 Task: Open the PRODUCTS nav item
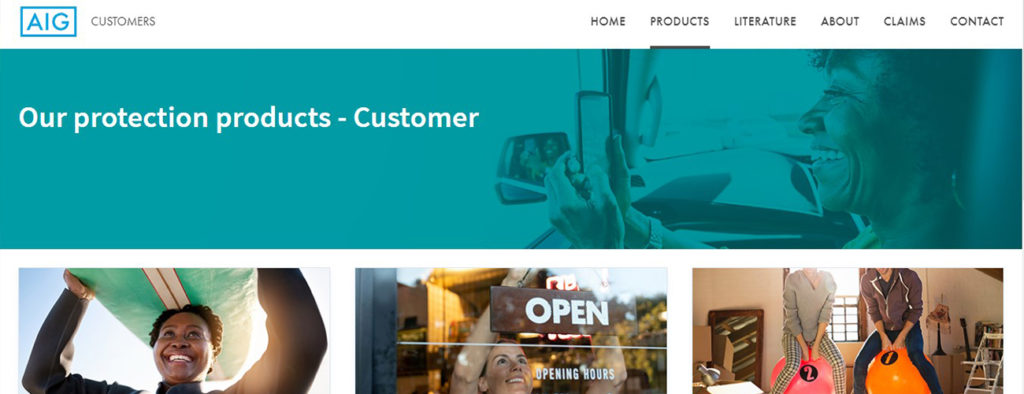tap(679, 22)
